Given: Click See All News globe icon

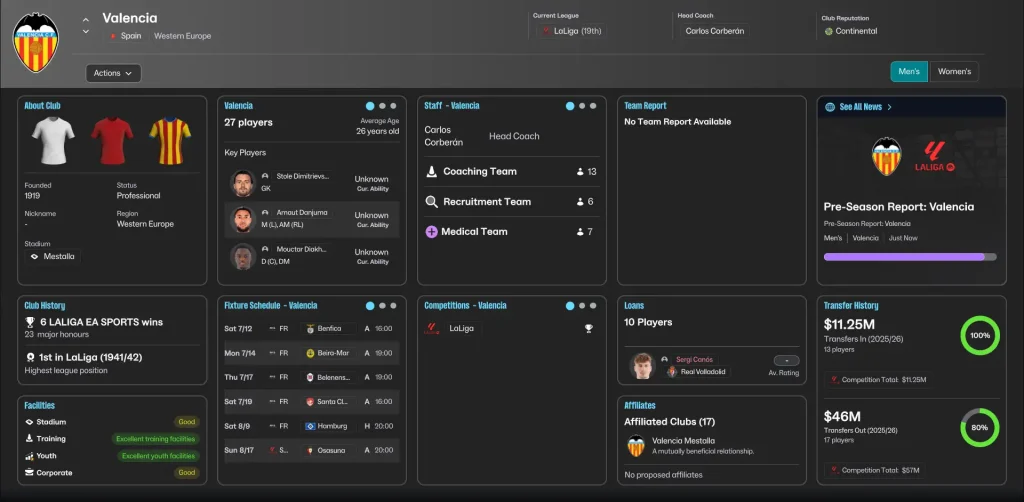Looking at the screenshot, I should (829, 107).
